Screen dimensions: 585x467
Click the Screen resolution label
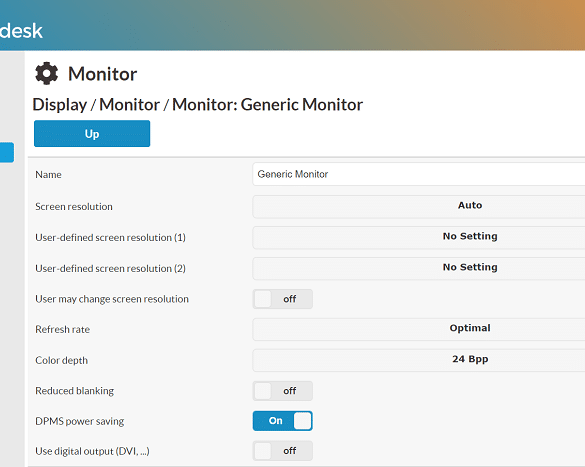tap(74, 207)
